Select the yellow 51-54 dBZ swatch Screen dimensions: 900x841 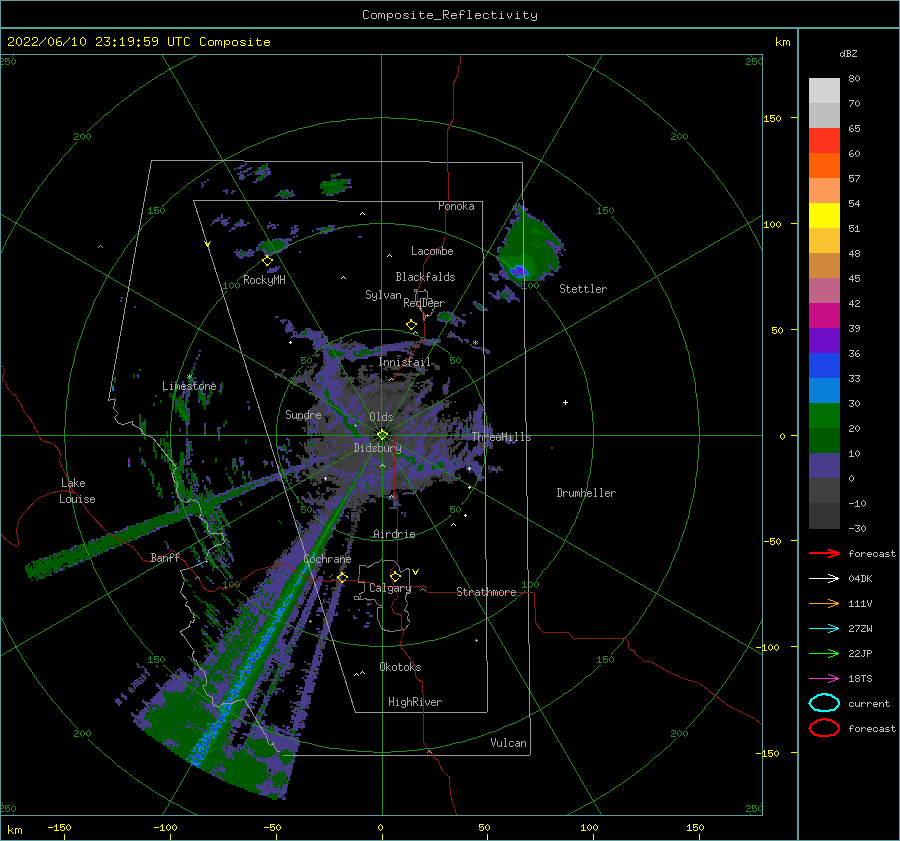824,216
